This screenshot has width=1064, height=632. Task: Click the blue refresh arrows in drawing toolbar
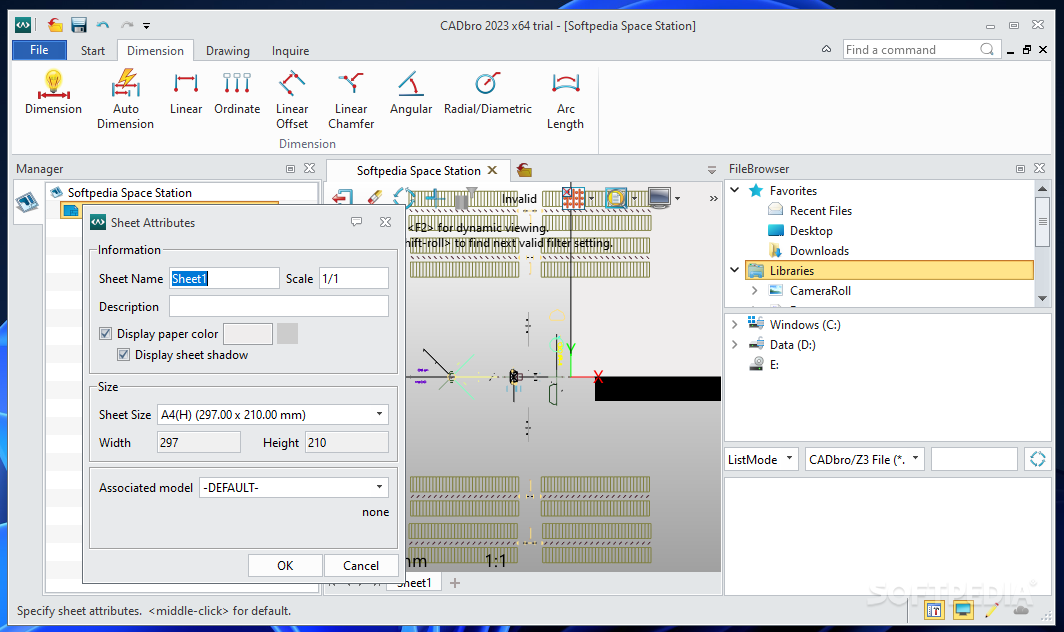[x=404, y=198]
